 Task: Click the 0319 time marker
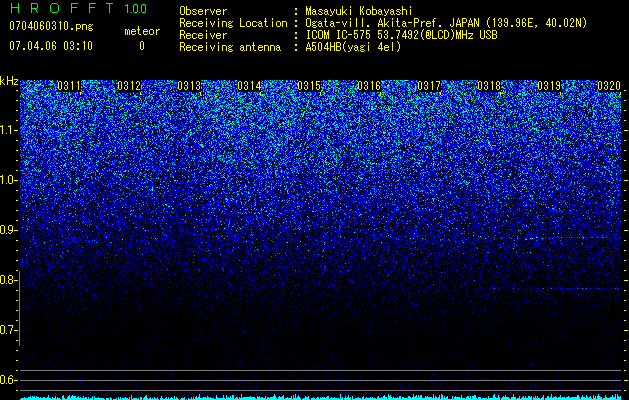tap(549, 86)
